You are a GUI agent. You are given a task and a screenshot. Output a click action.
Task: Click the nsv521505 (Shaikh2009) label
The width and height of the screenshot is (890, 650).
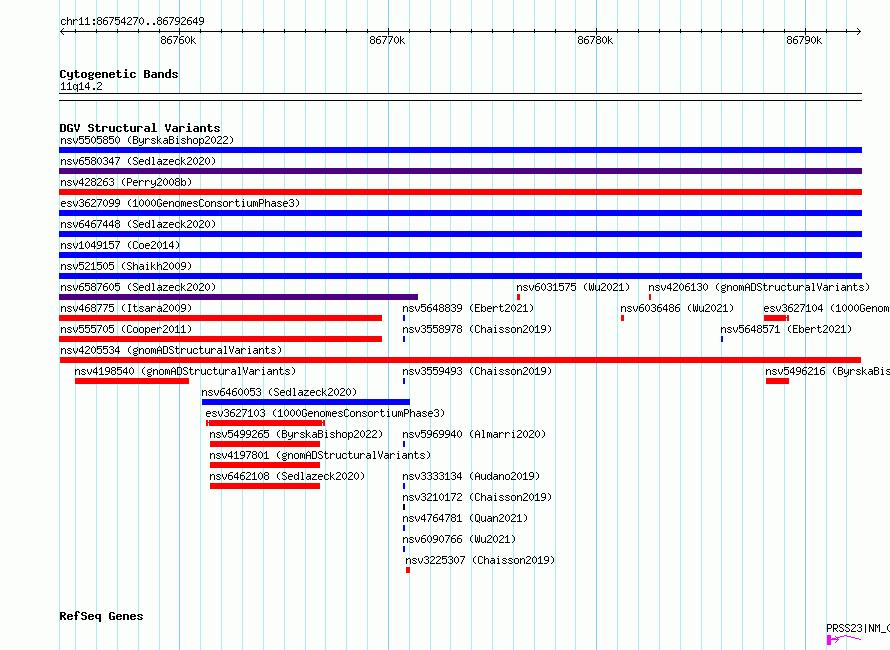pyautogui.click(x=126, y=266)
